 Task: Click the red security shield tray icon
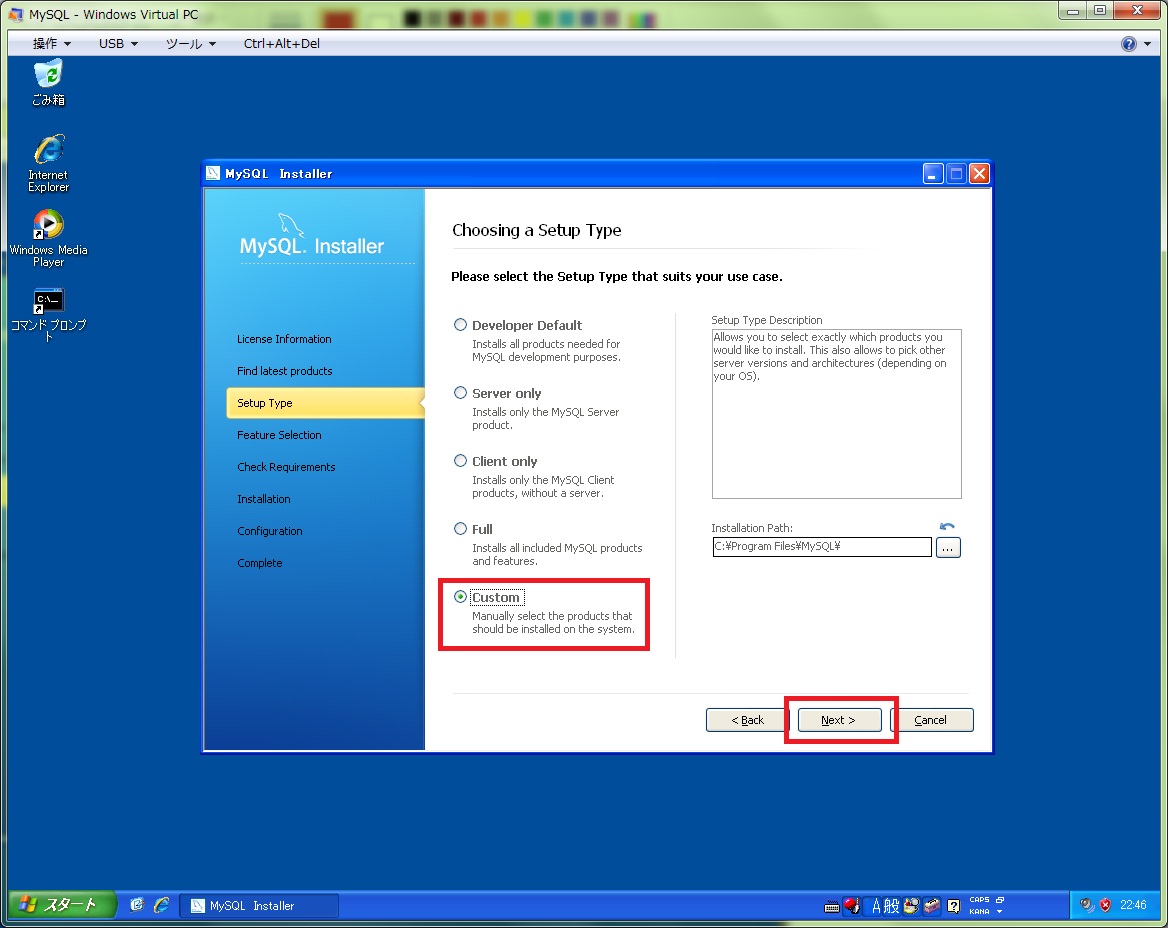click(1105, 905)
